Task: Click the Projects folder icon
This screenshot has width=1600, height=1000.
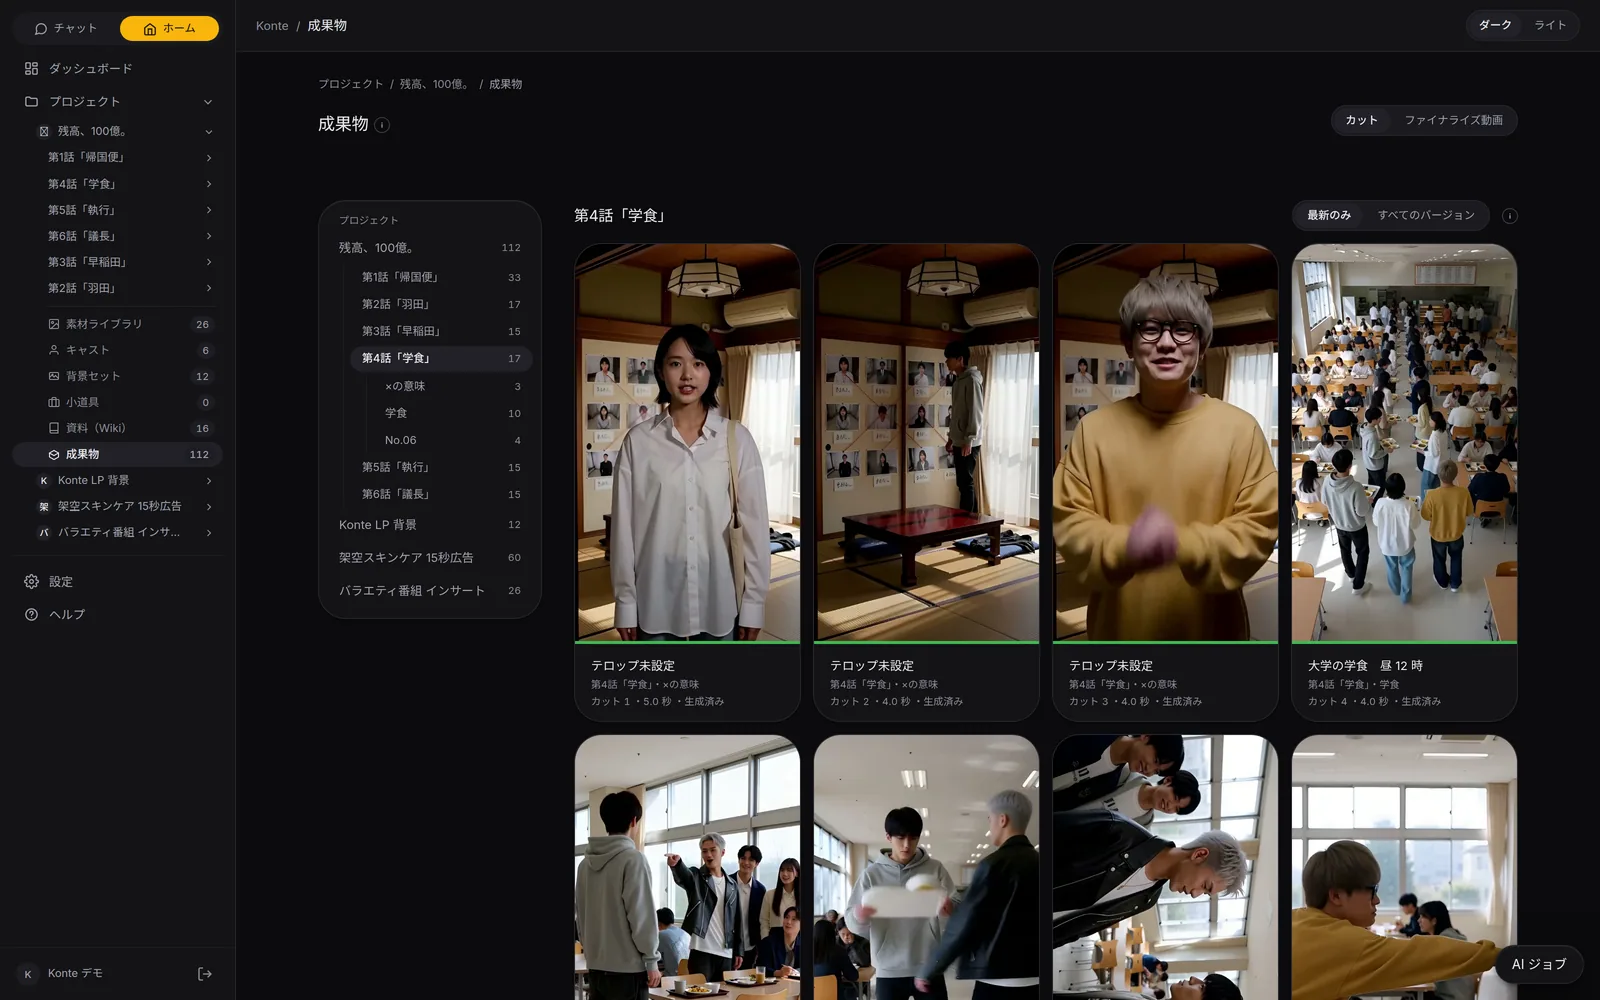Action: (x=31, y=102)
